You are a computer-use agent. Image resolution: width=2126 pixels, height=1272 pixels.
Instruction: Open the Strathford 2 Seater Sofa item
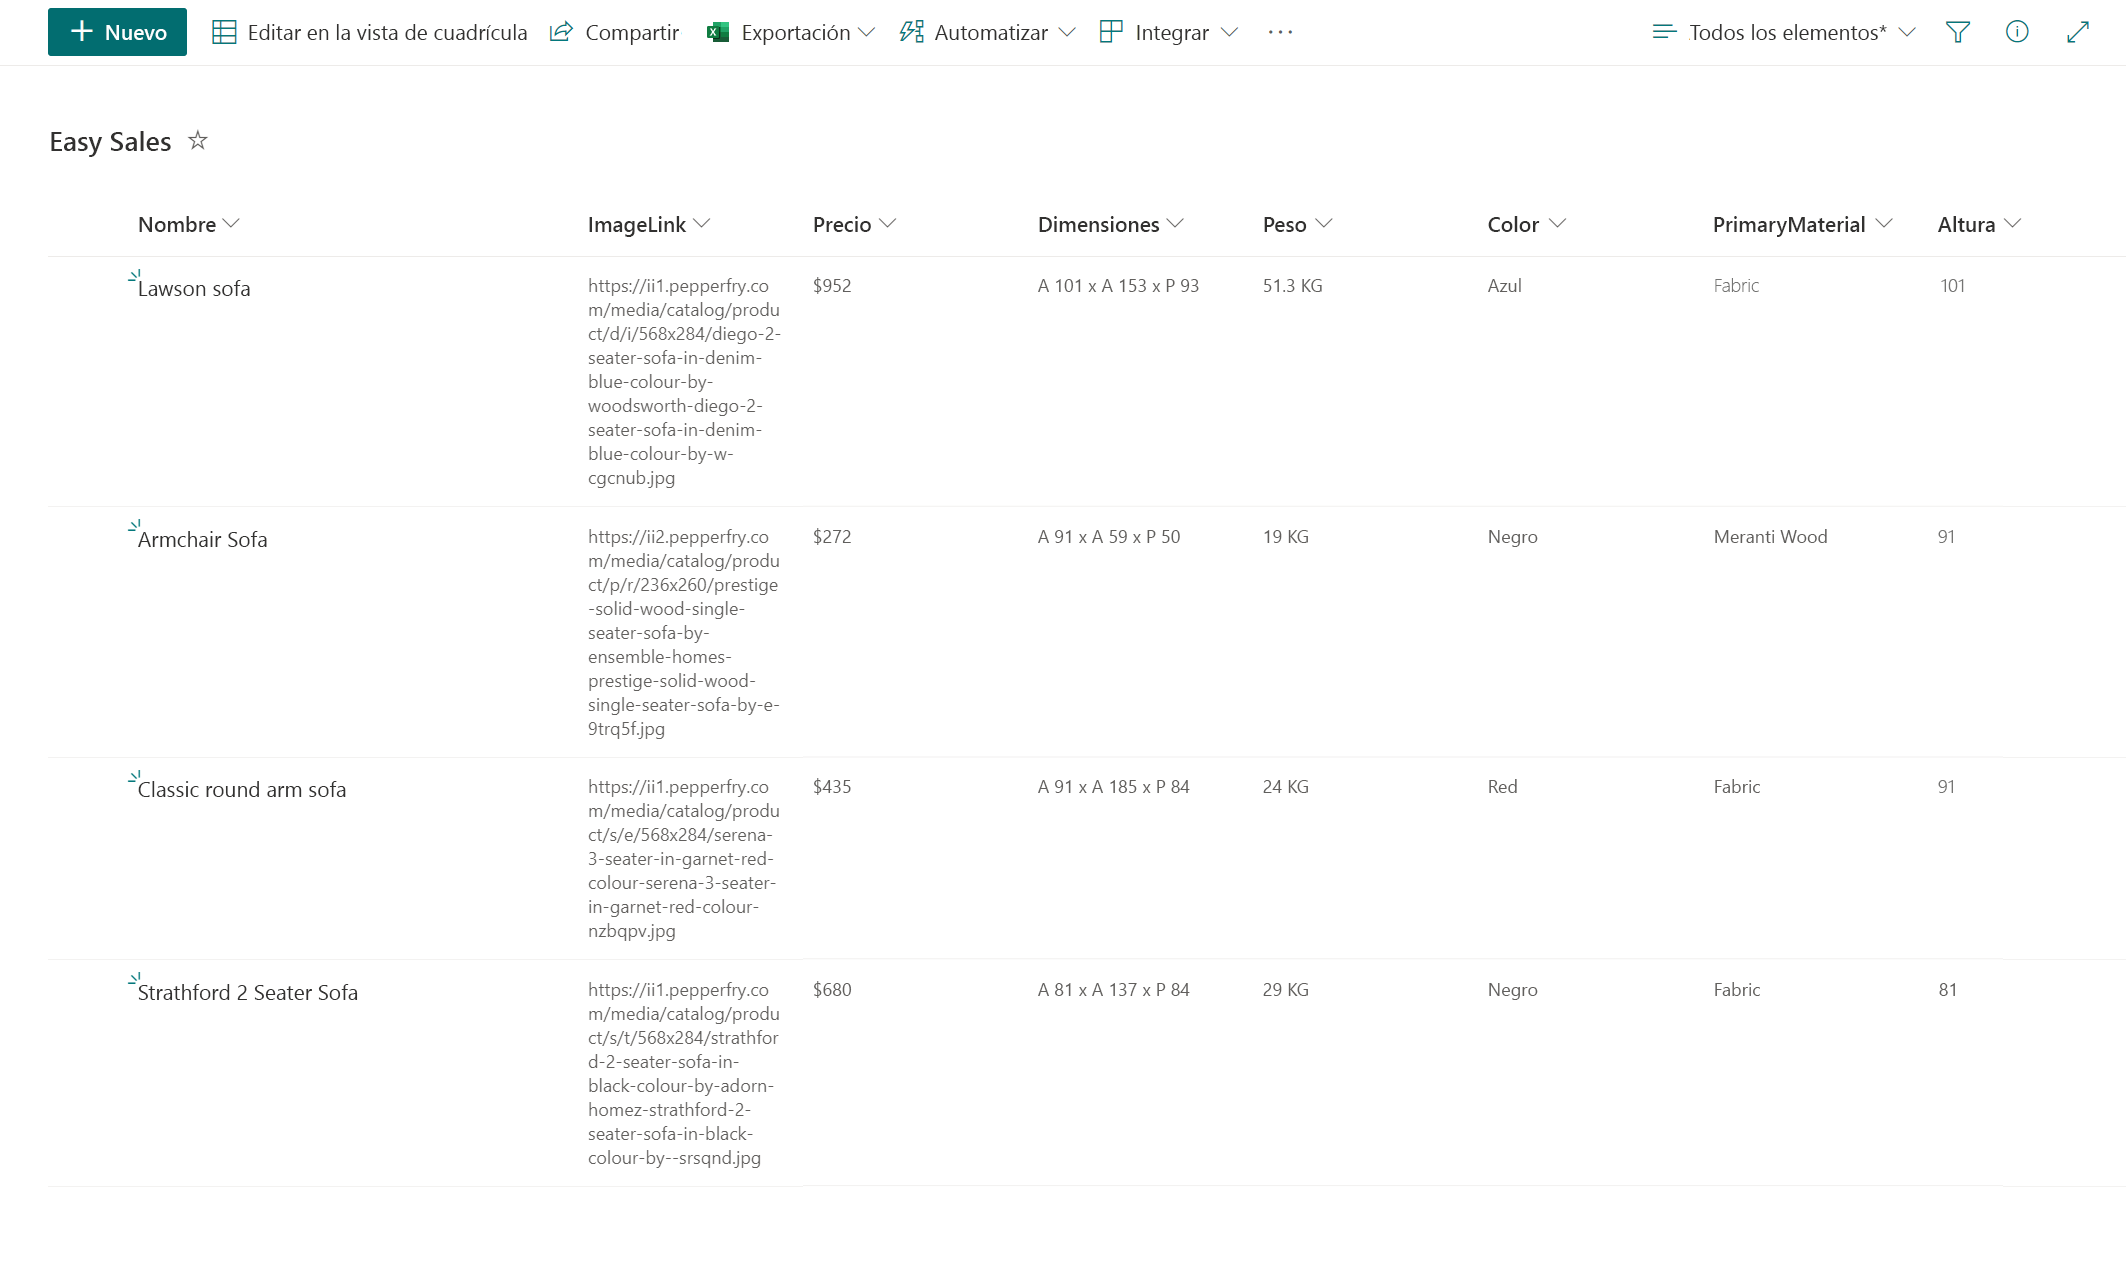249,993
